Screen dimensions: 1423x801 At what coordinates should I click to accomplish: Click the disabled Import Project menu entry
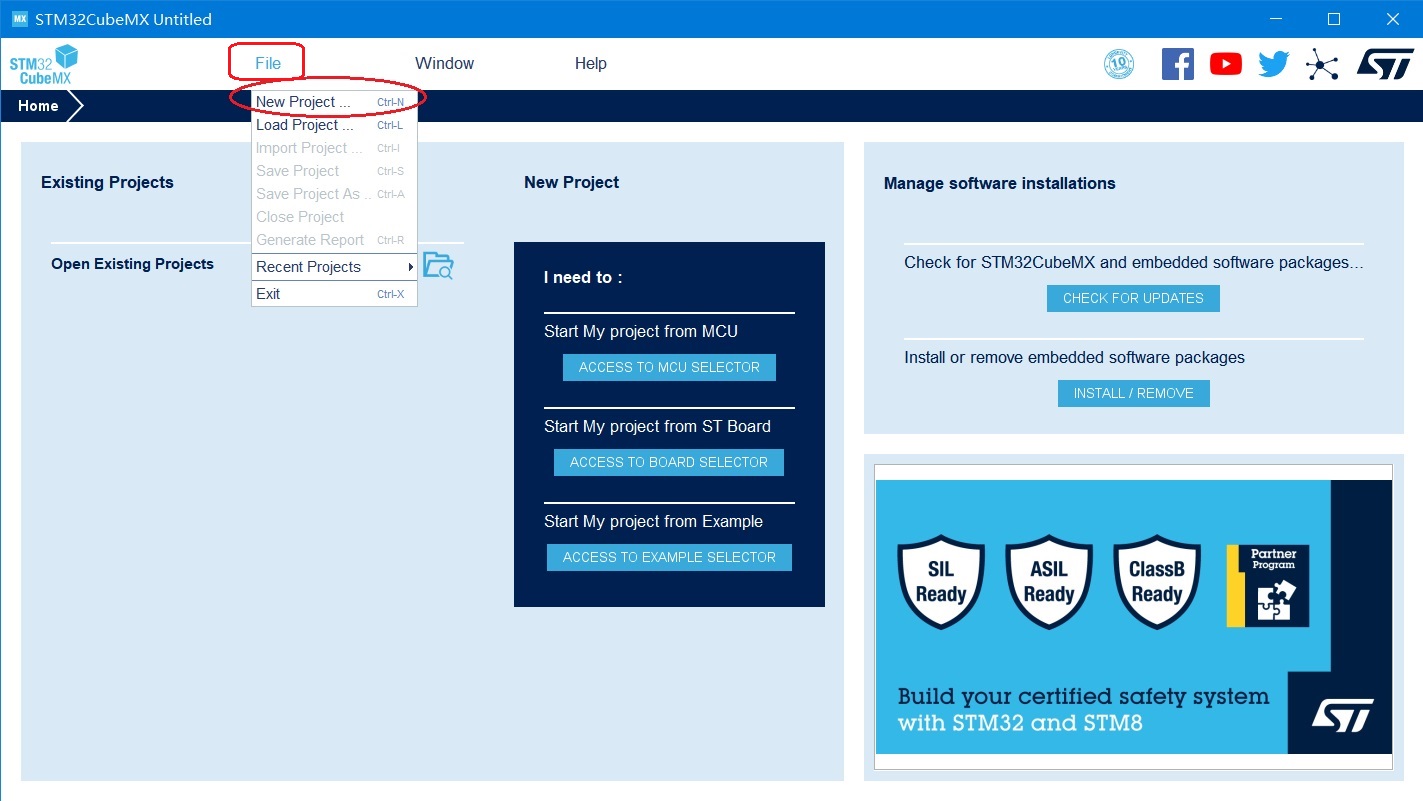pos(334,148)
